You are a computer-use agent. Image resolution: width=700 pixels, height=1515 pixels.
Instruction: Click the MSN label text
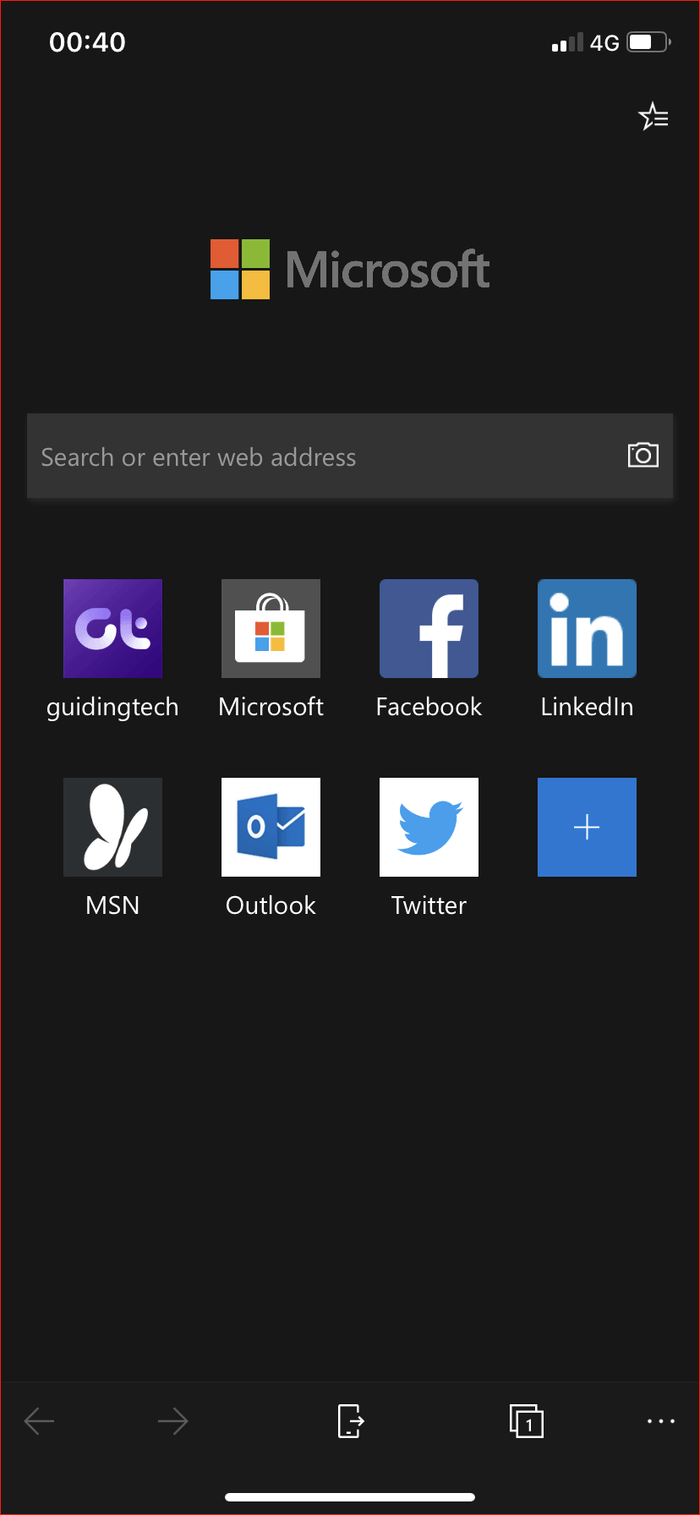pos(112,906)
